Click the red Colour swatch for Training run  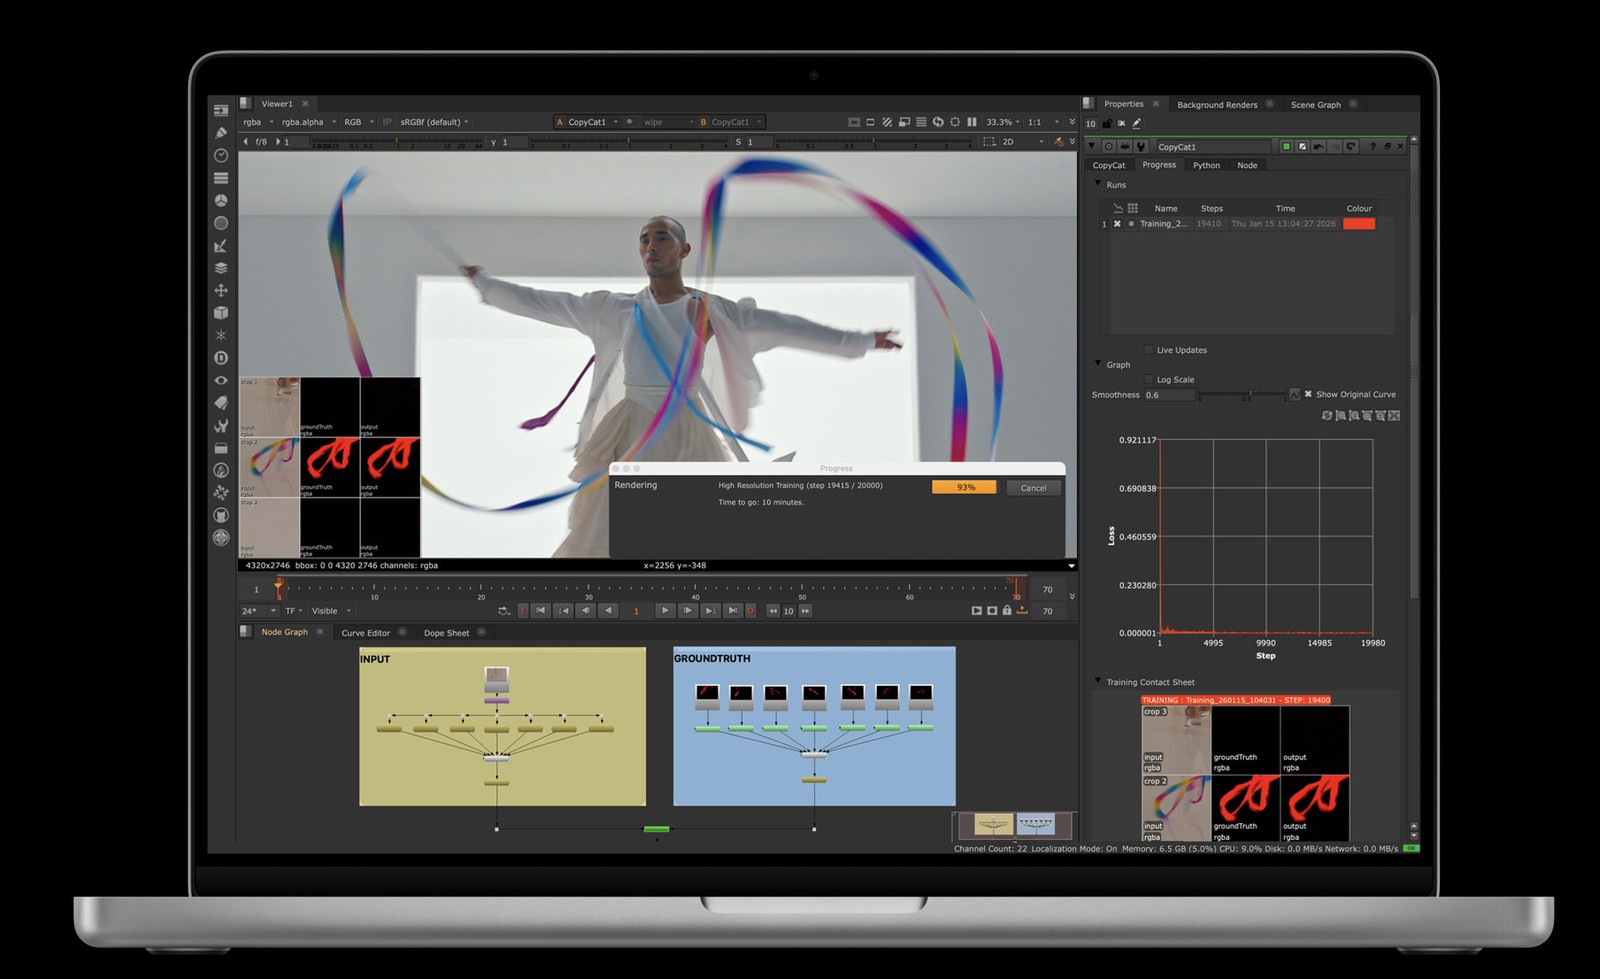1359,224
